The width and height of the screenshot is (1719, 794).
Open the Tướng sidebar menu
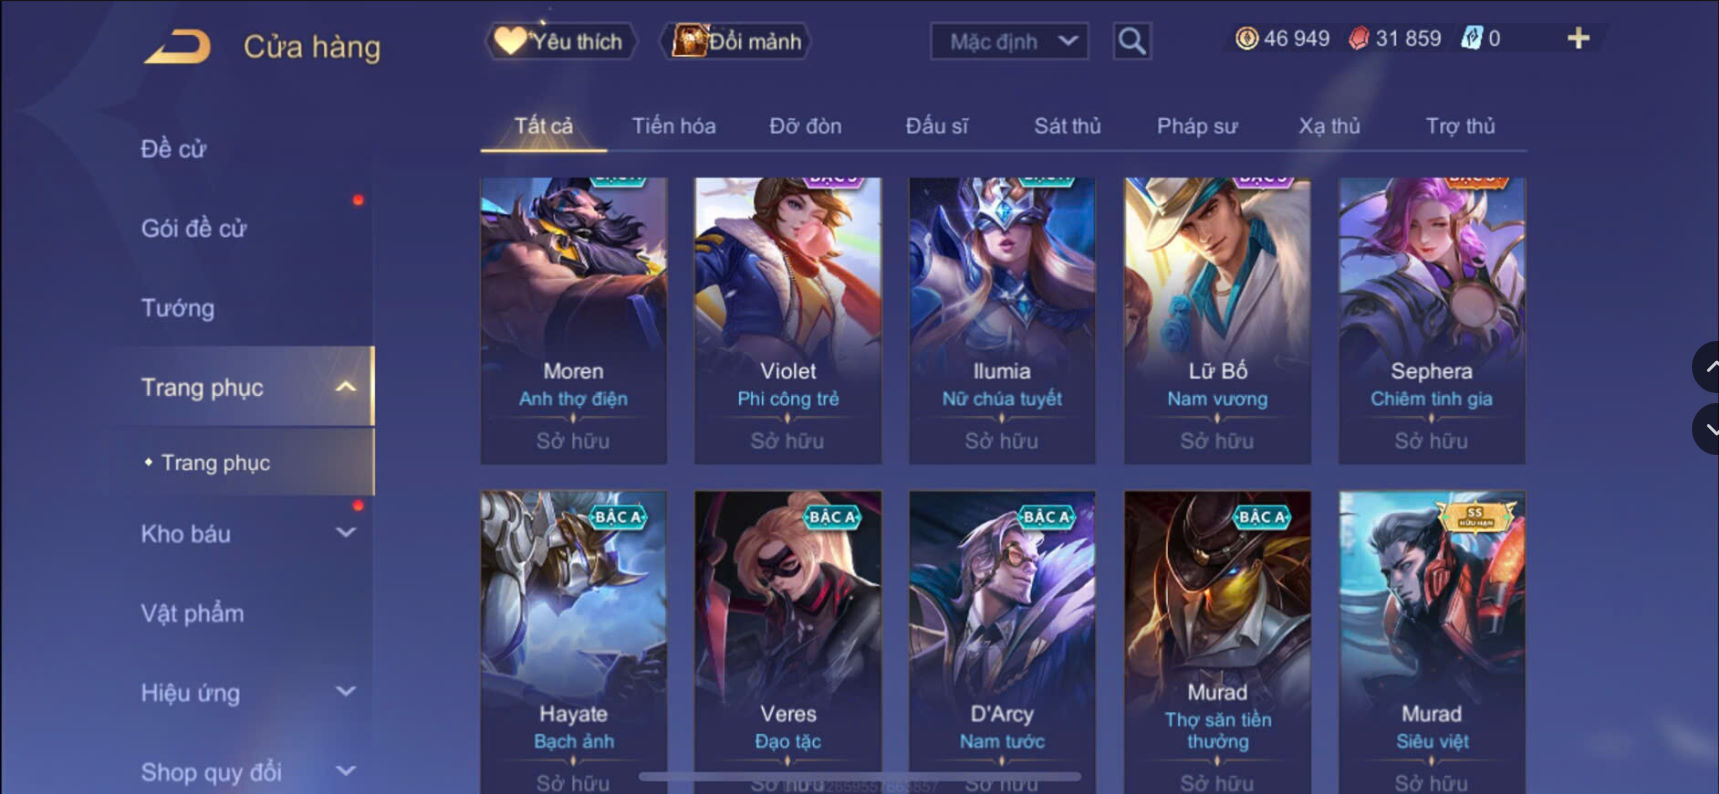(178, 308)
